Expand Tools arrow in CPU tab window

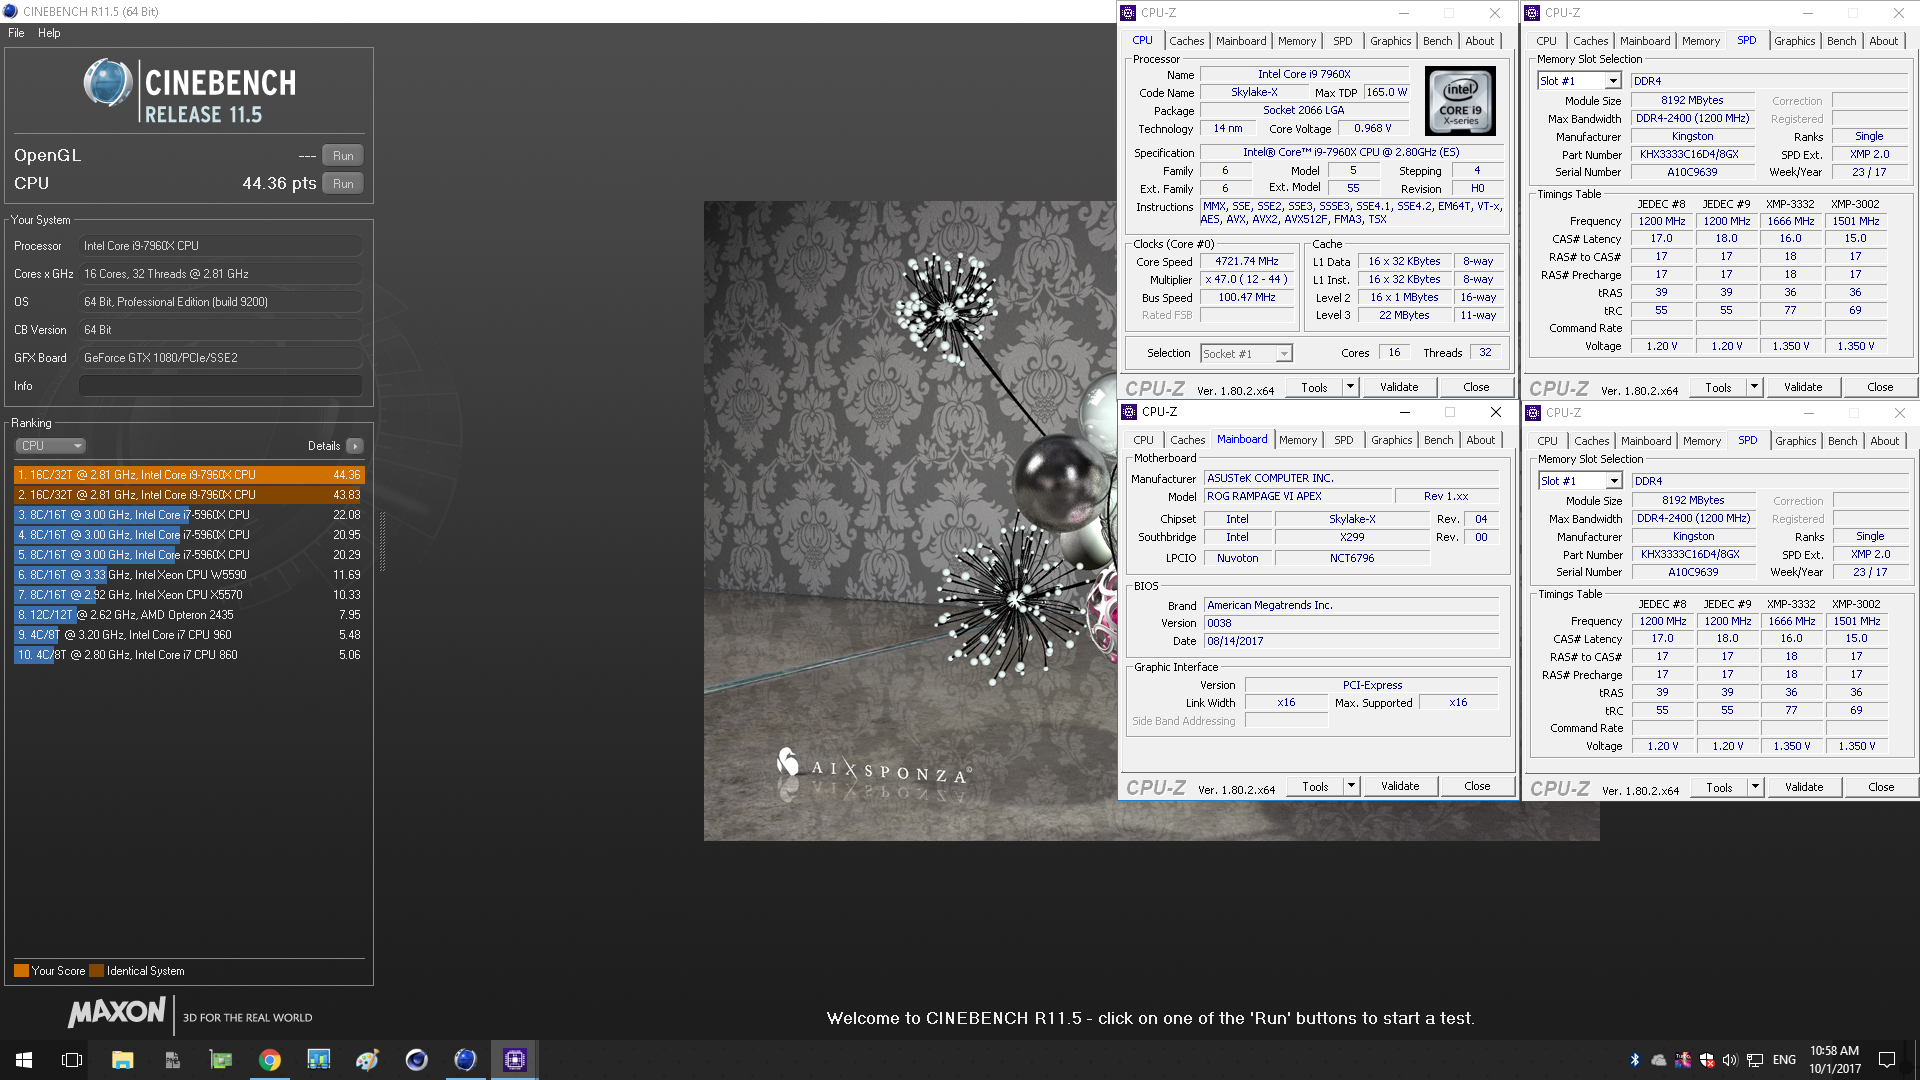(x=1350, y=387)
